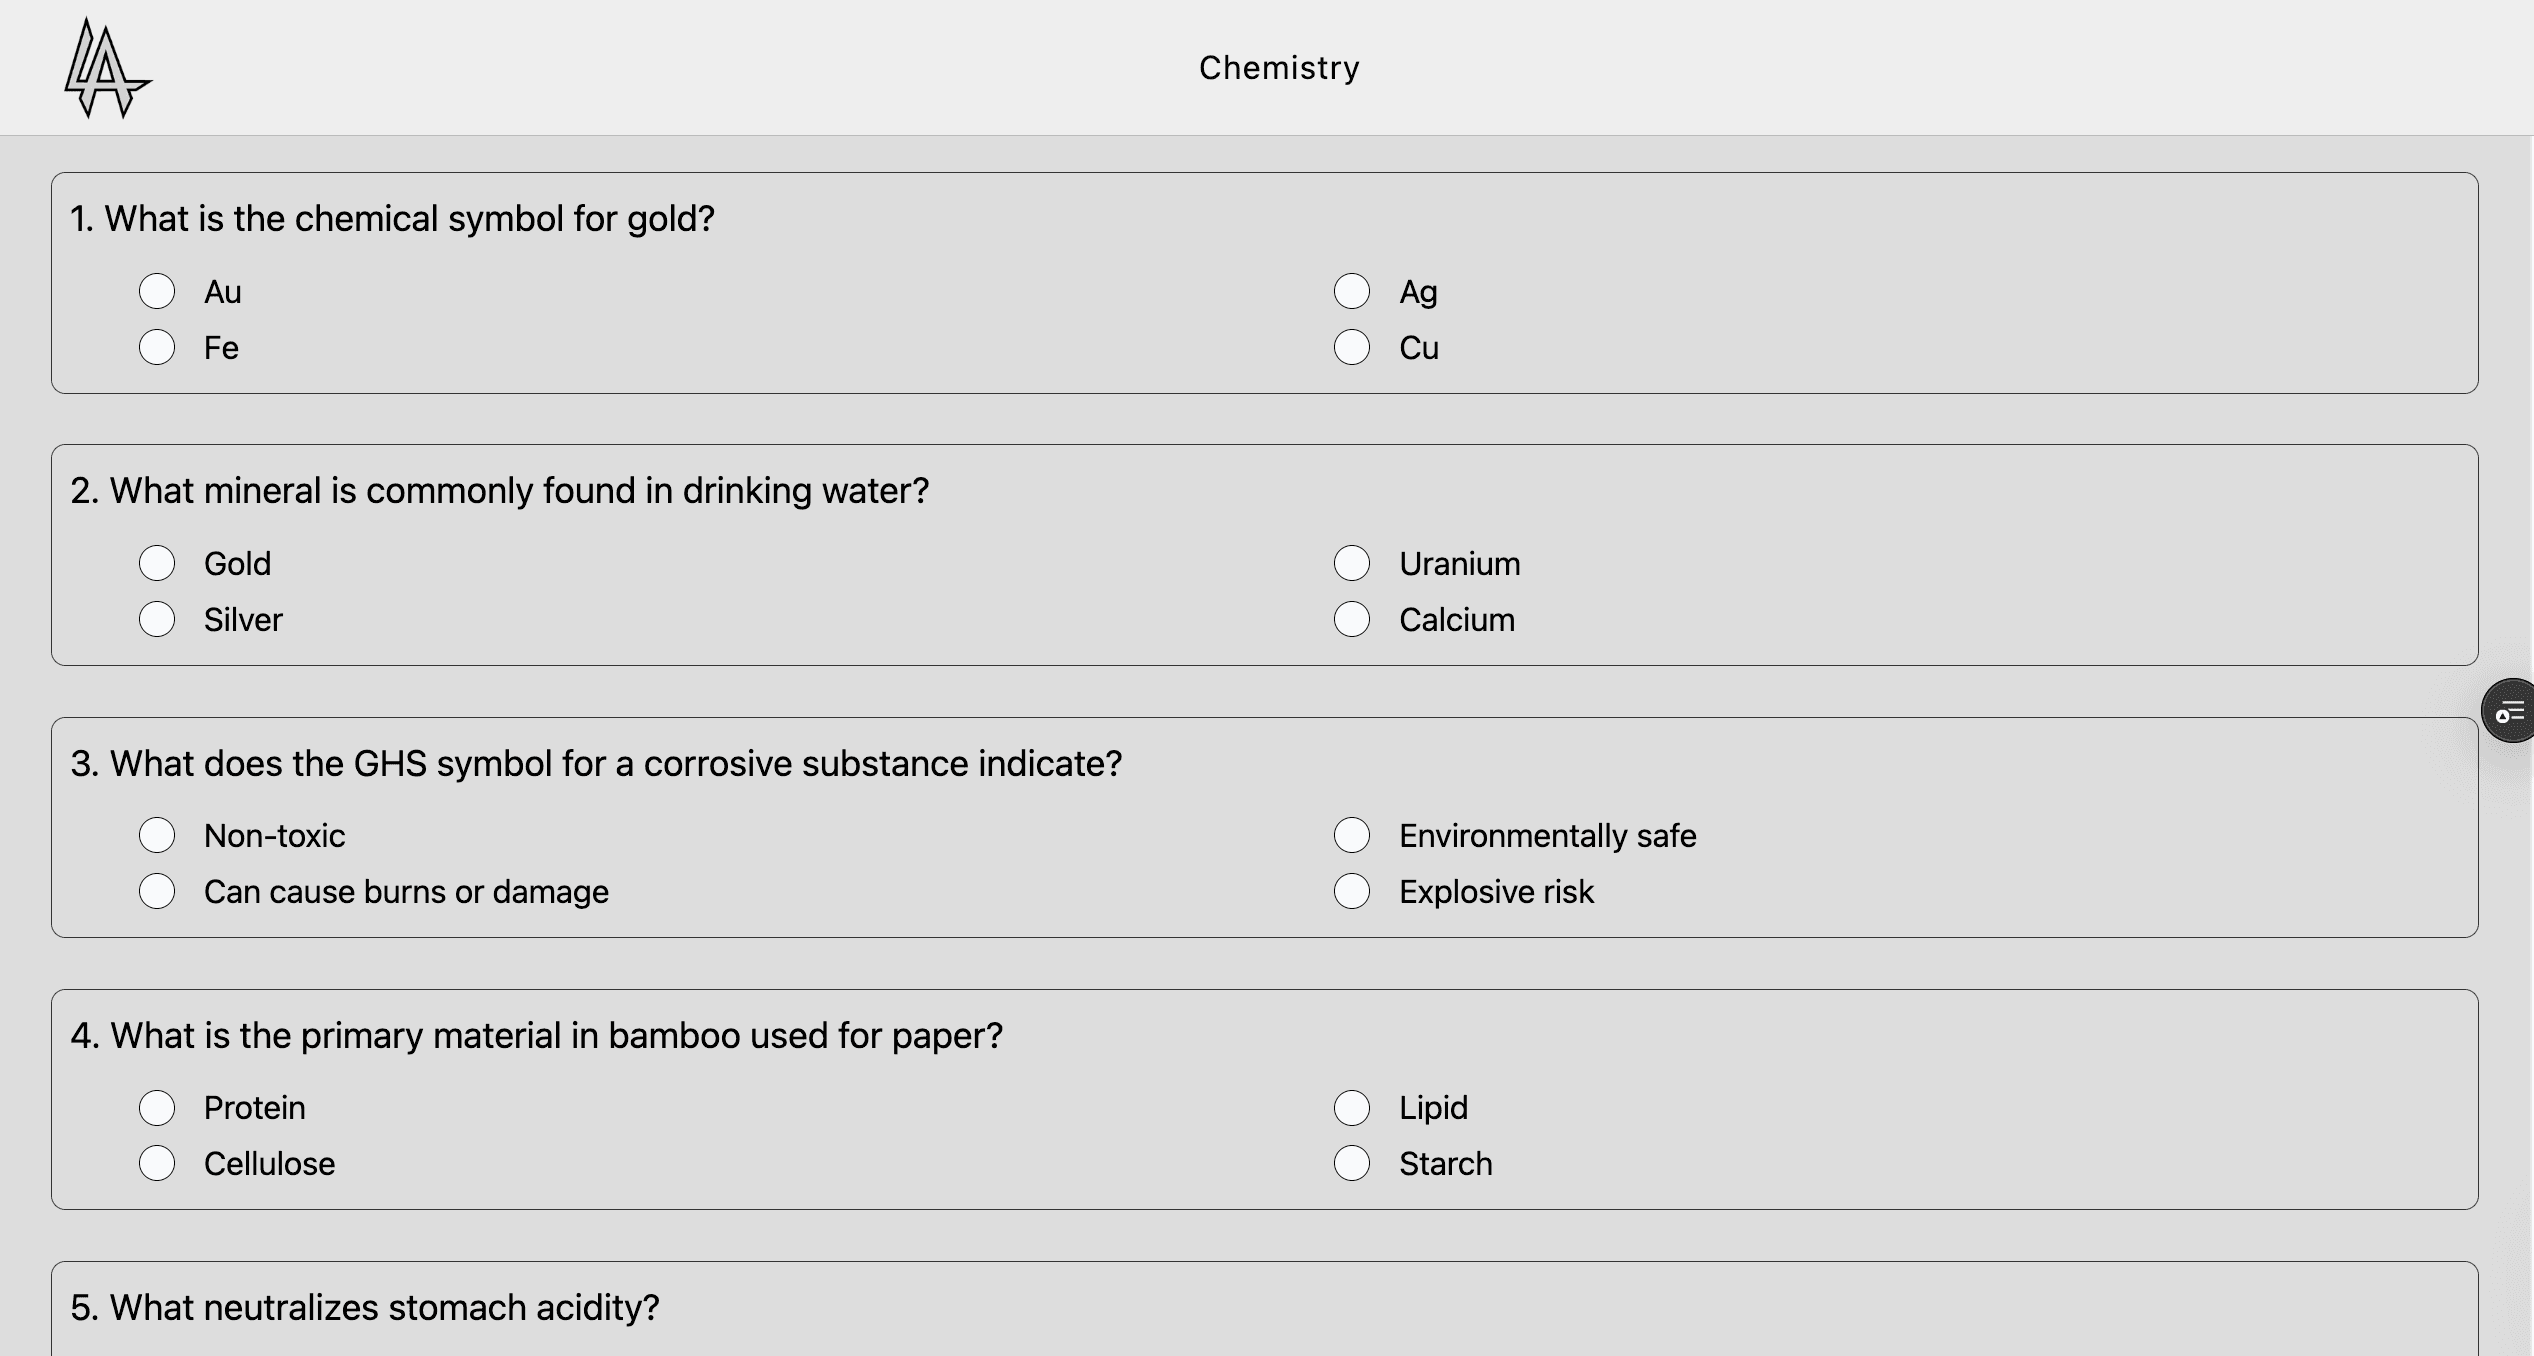Click question 5 about stomach acidity
This screenshot has width=2534, height=1356.
tap(365, 1306)
